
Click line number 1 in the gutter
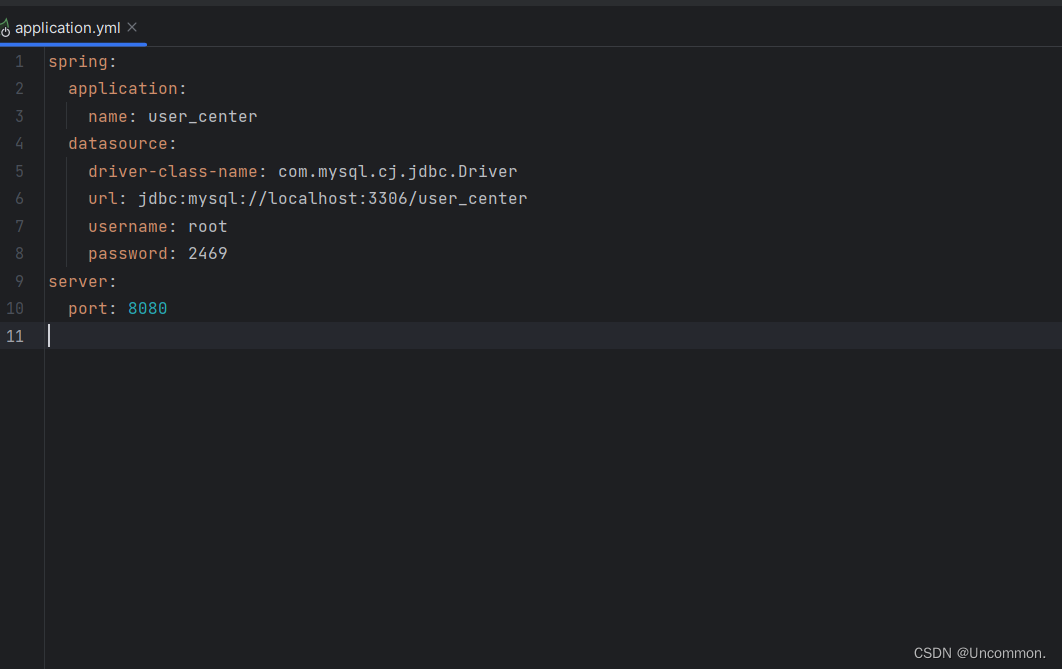pyautogui.click(x=19, y=62)
